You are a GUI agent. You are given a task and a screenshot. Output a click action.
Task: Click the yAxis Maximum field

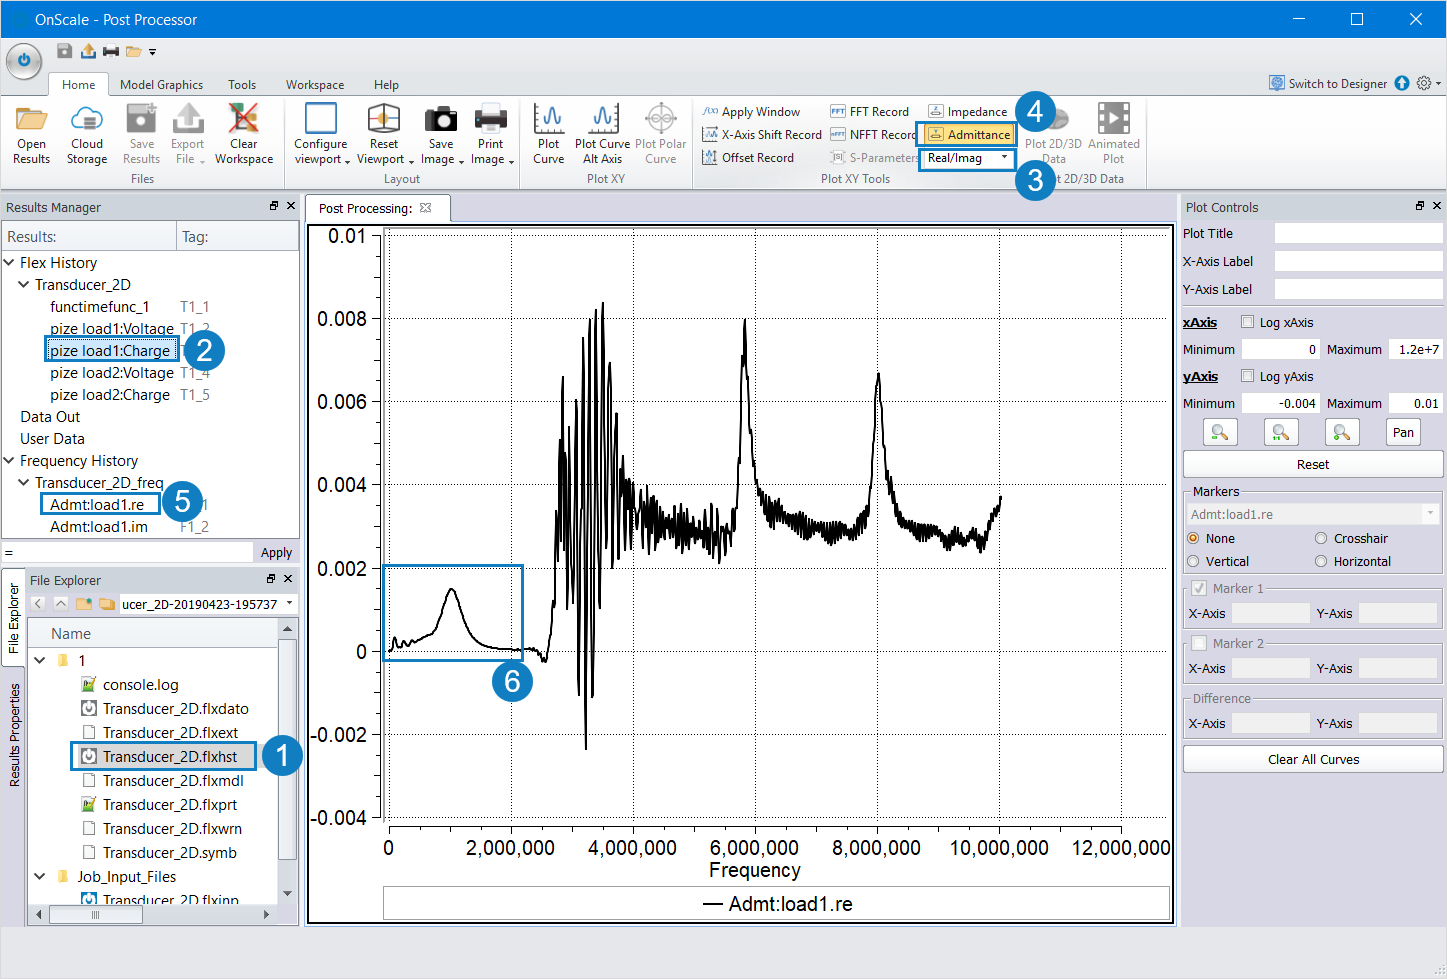click(x=1415, y=403)
